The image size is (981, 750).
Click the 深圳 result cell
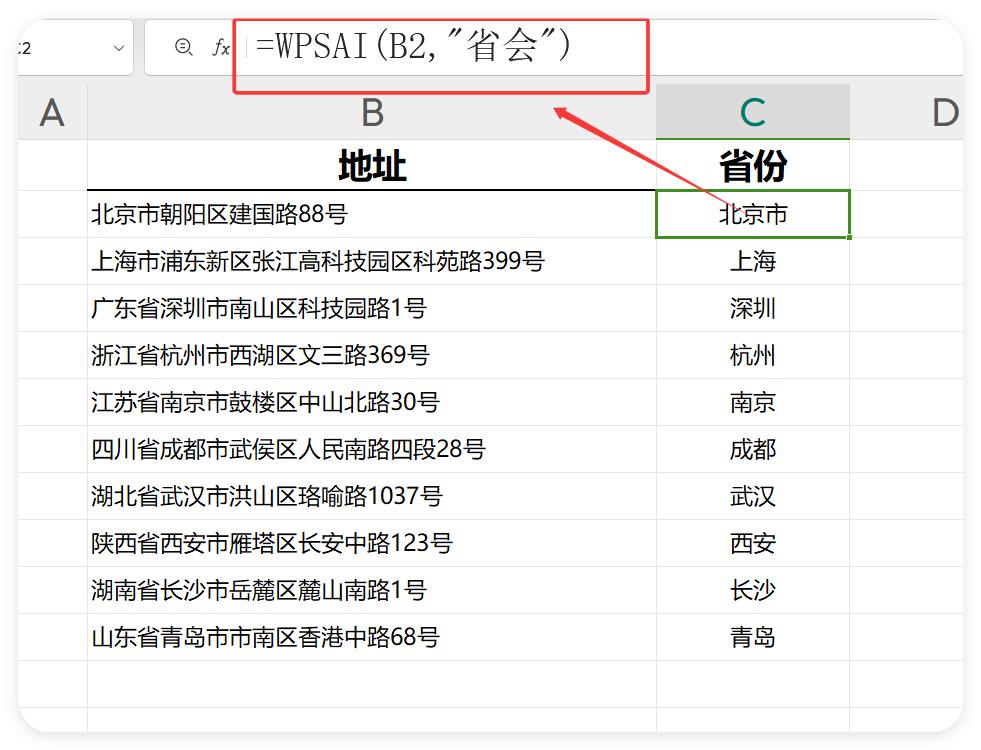[753, 308]
